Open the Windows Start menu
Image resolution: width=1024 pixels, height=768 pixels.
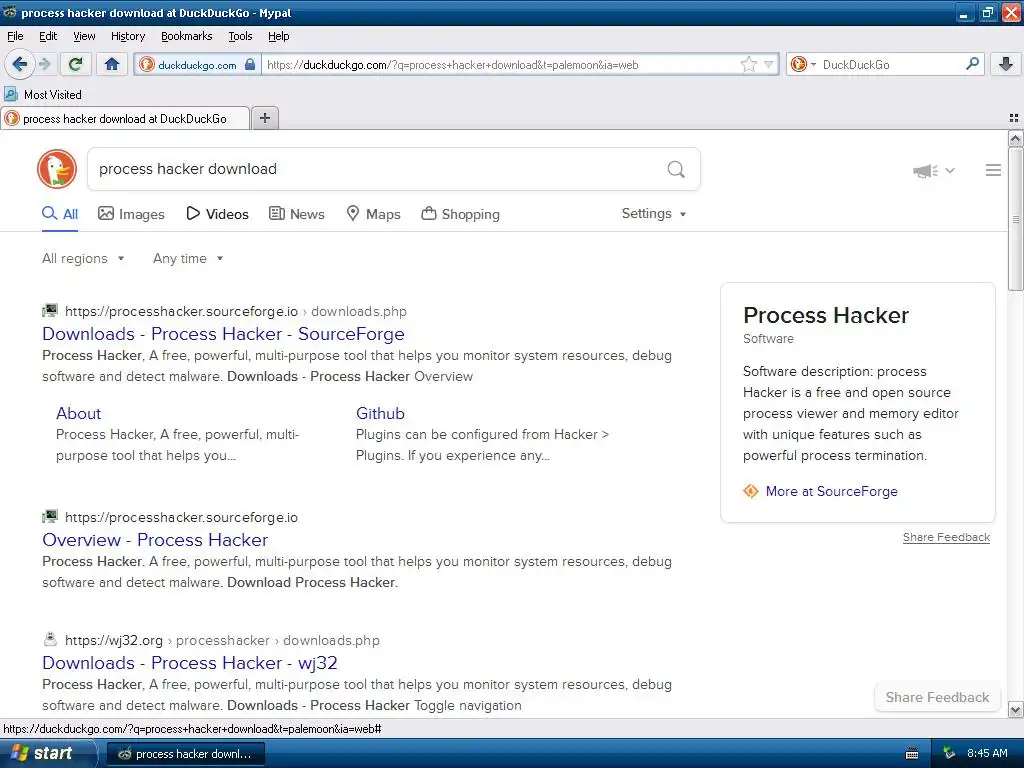[x=48, y=753]
